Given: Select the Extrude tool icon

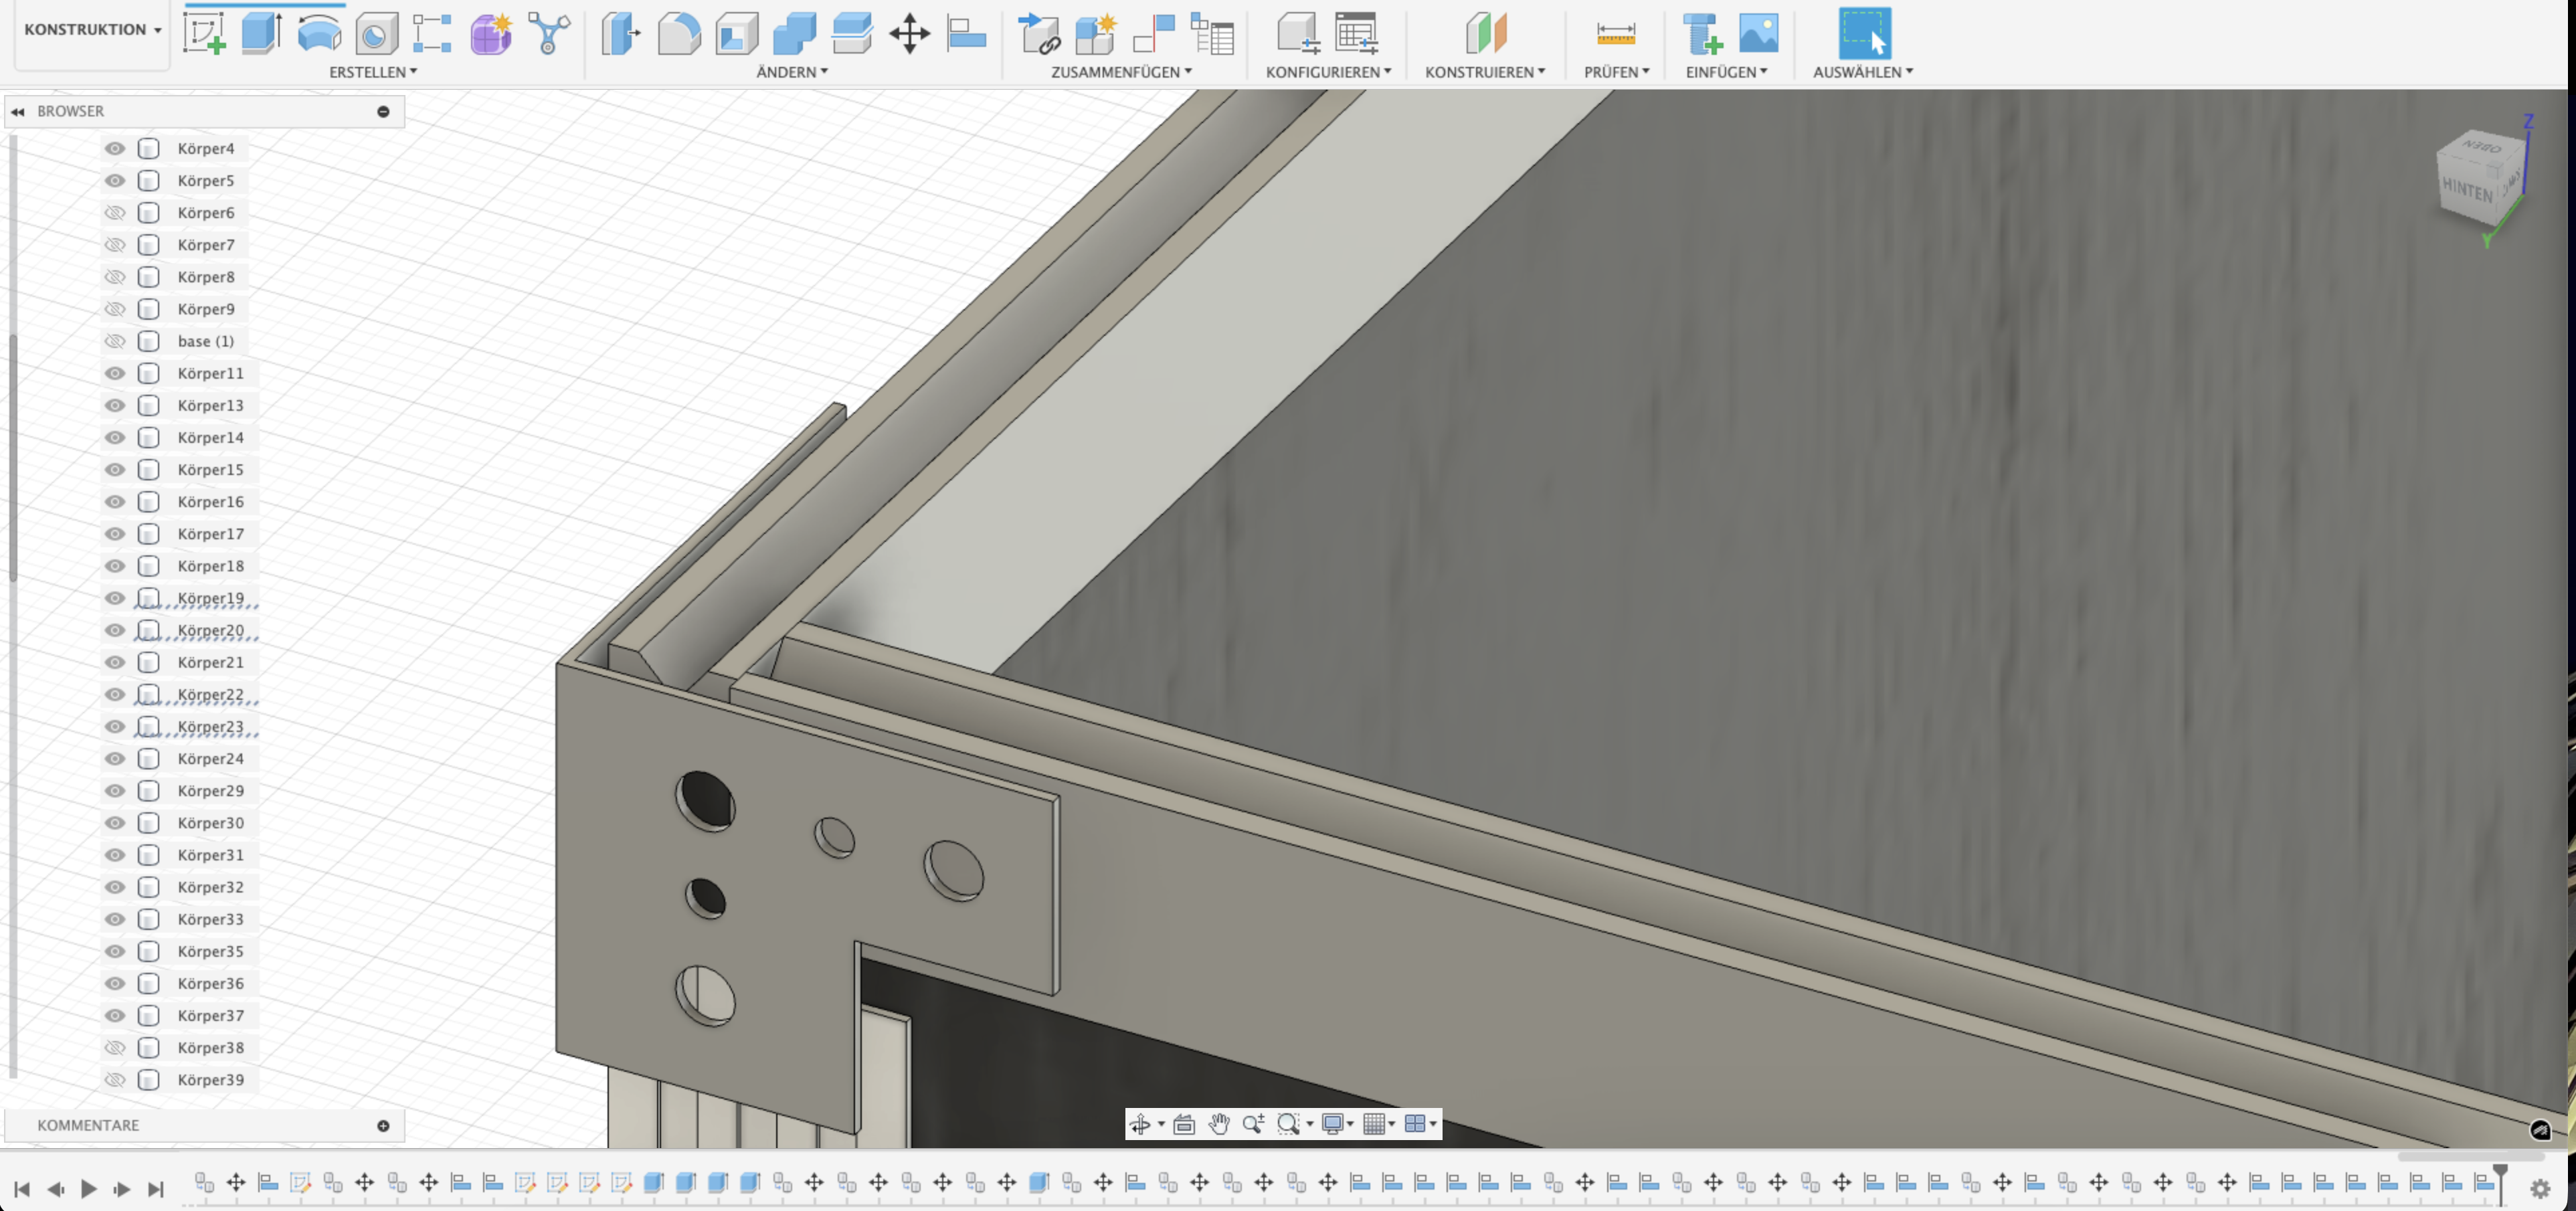Looking at the screenshot, I should pos(261,33).
